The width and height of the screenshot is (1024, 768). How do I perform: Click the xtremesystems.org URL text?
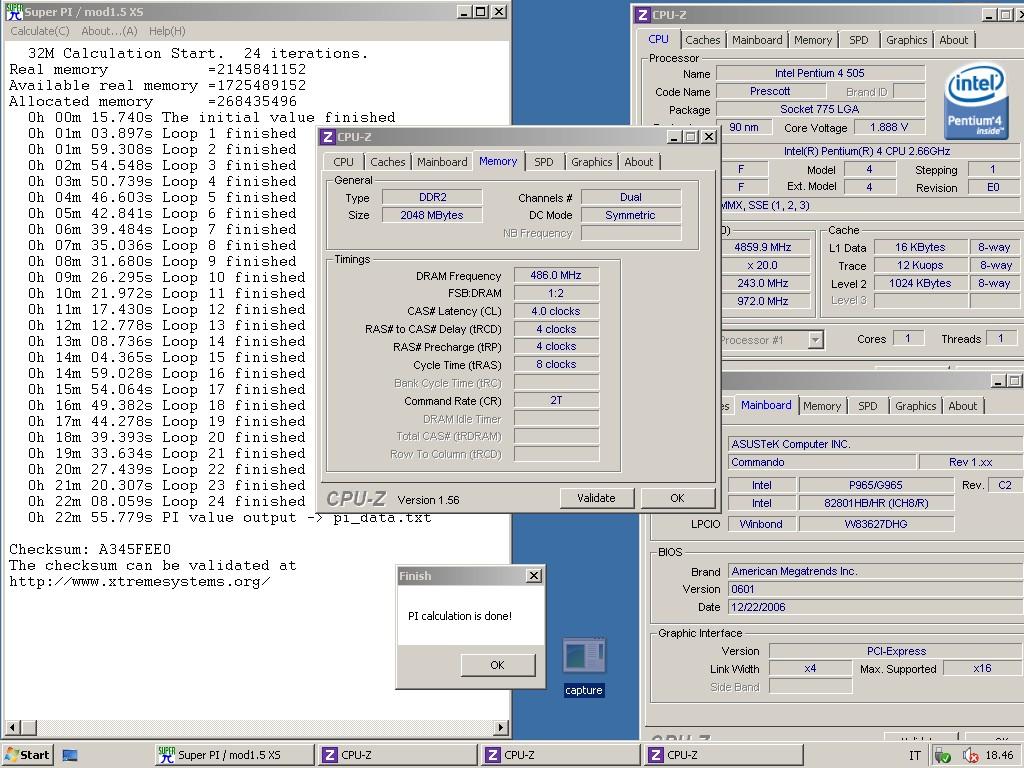tap(140, 581)
